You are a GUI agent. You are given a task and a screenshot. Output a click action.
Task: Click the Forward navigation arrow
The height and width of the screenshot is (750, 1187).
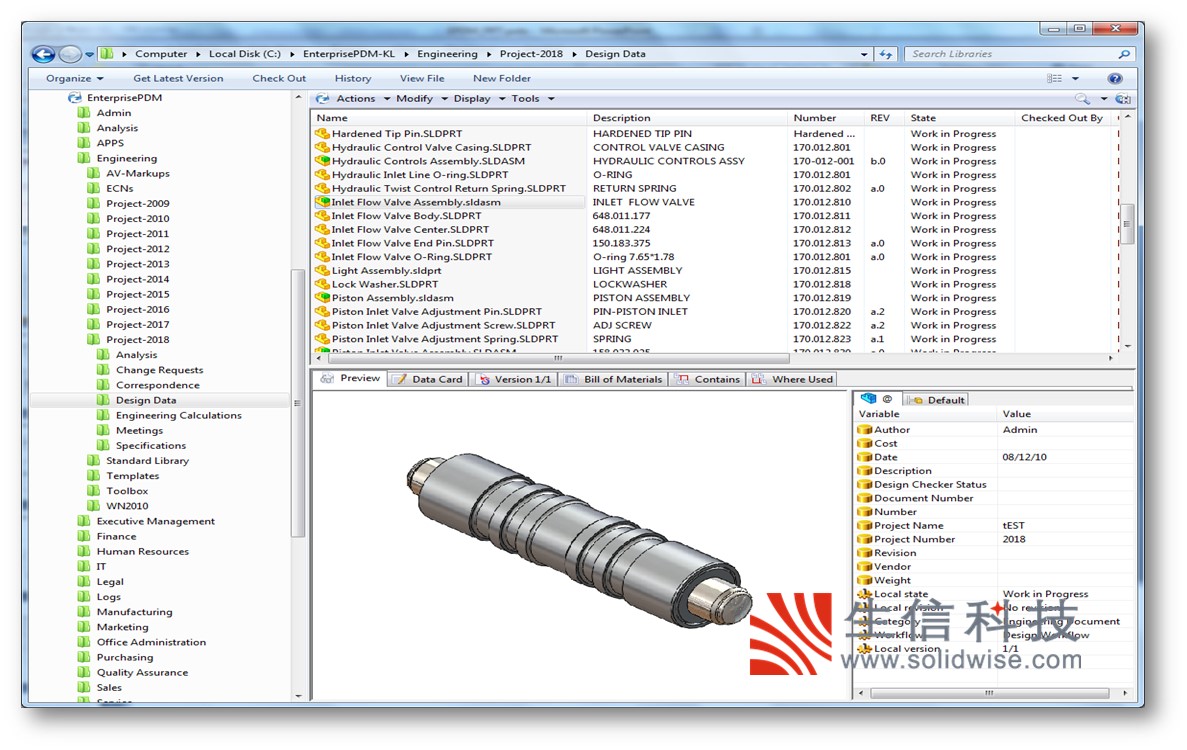pos(70,54)
